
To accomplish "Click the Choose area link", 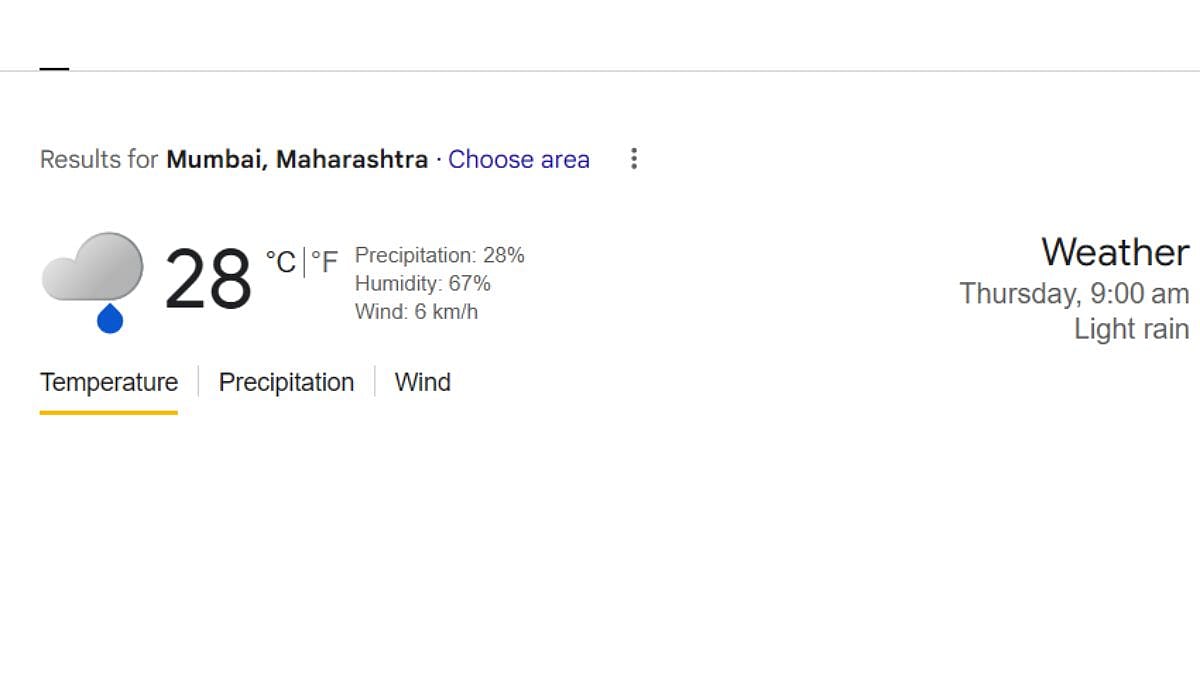I will tap(518, 159).
